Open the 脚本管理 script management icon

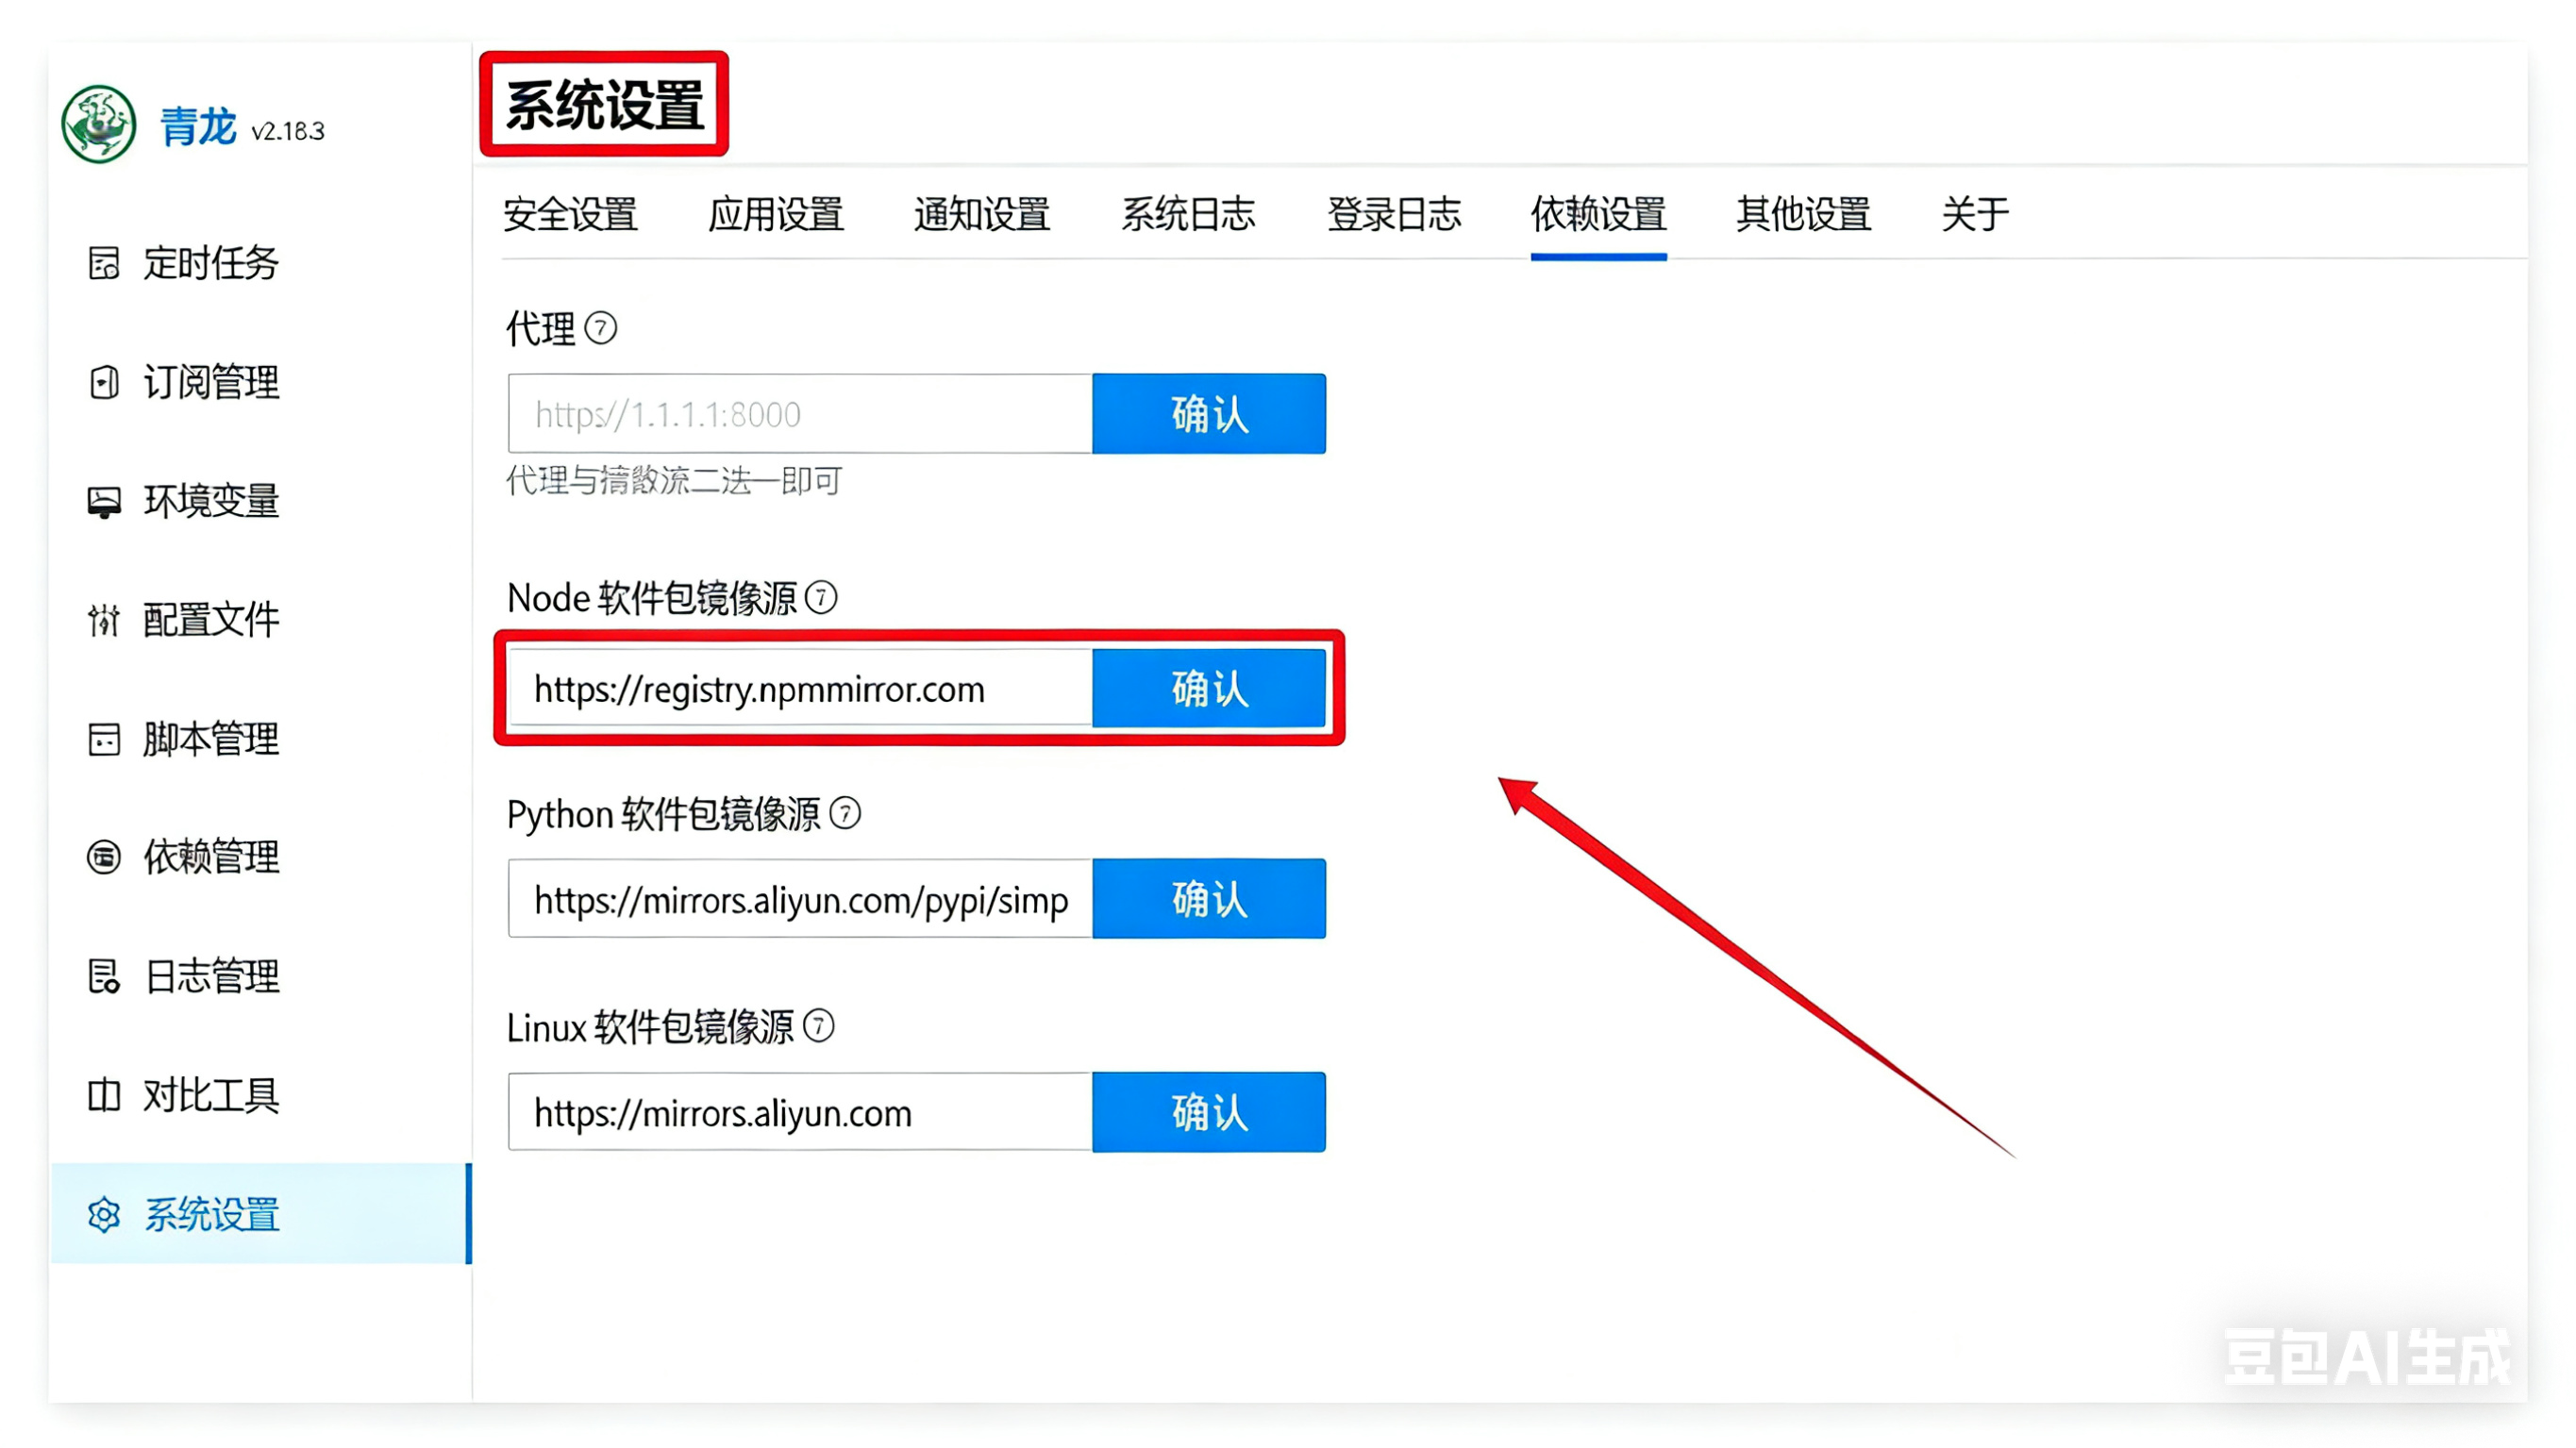(x=104, y=739)
